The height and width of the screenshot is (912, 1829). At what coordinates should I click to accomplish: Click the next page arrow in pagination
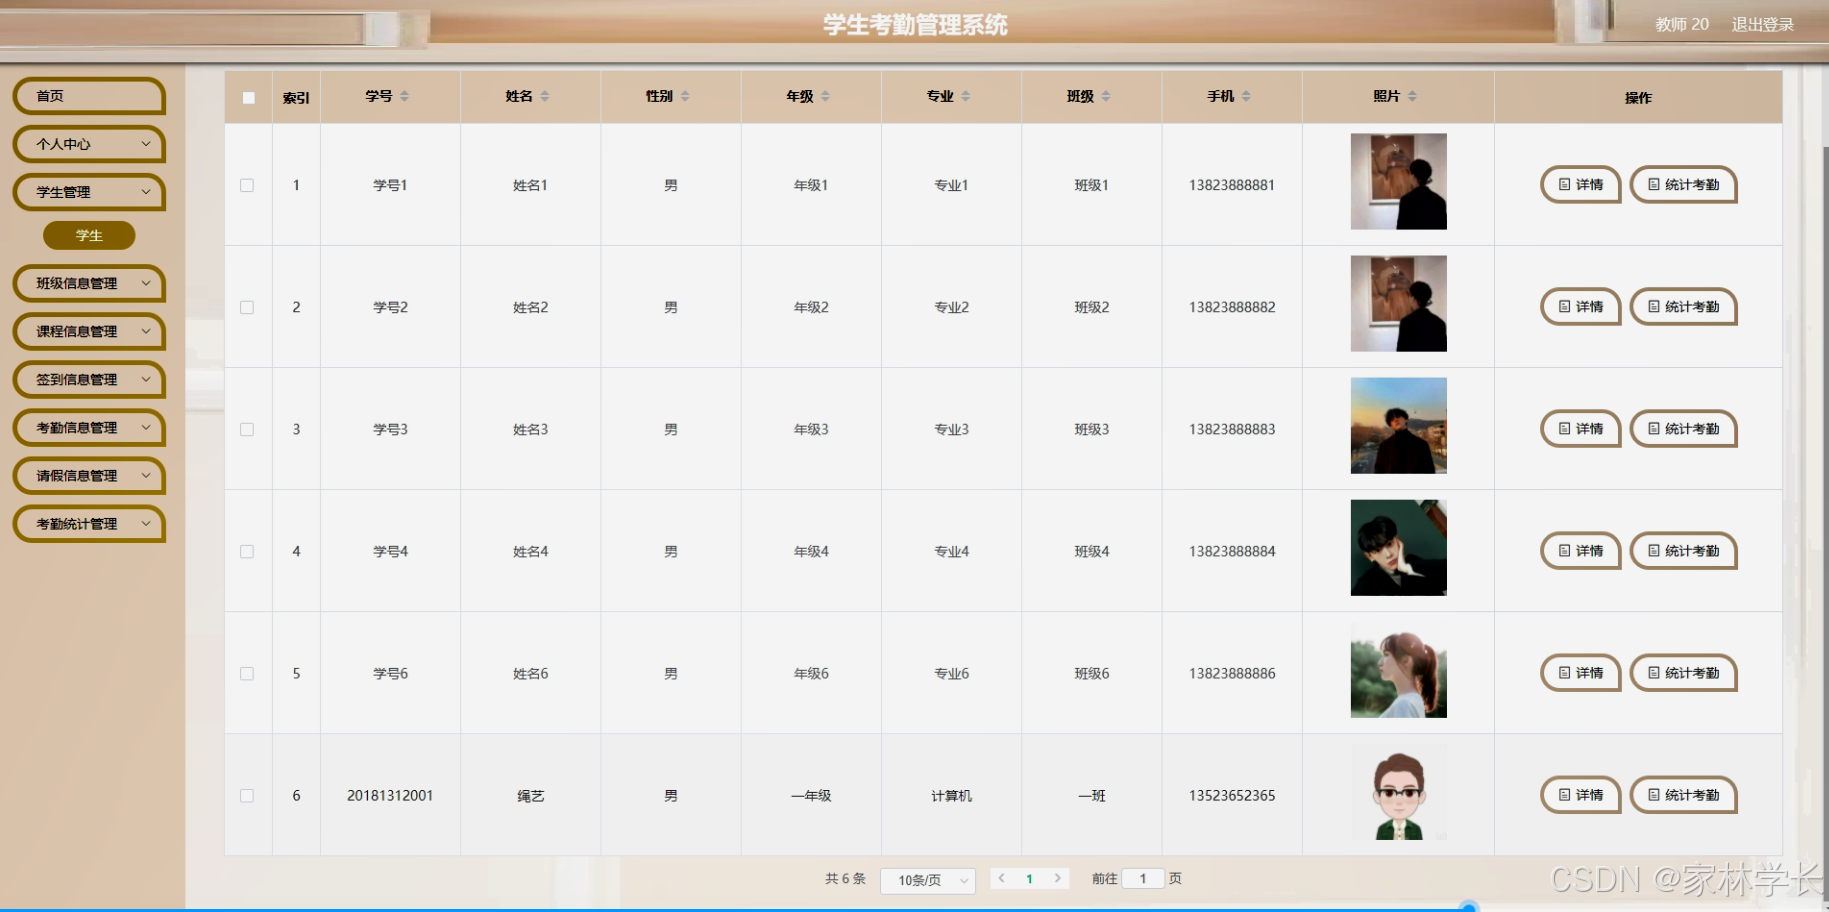tap(1058, 878)
